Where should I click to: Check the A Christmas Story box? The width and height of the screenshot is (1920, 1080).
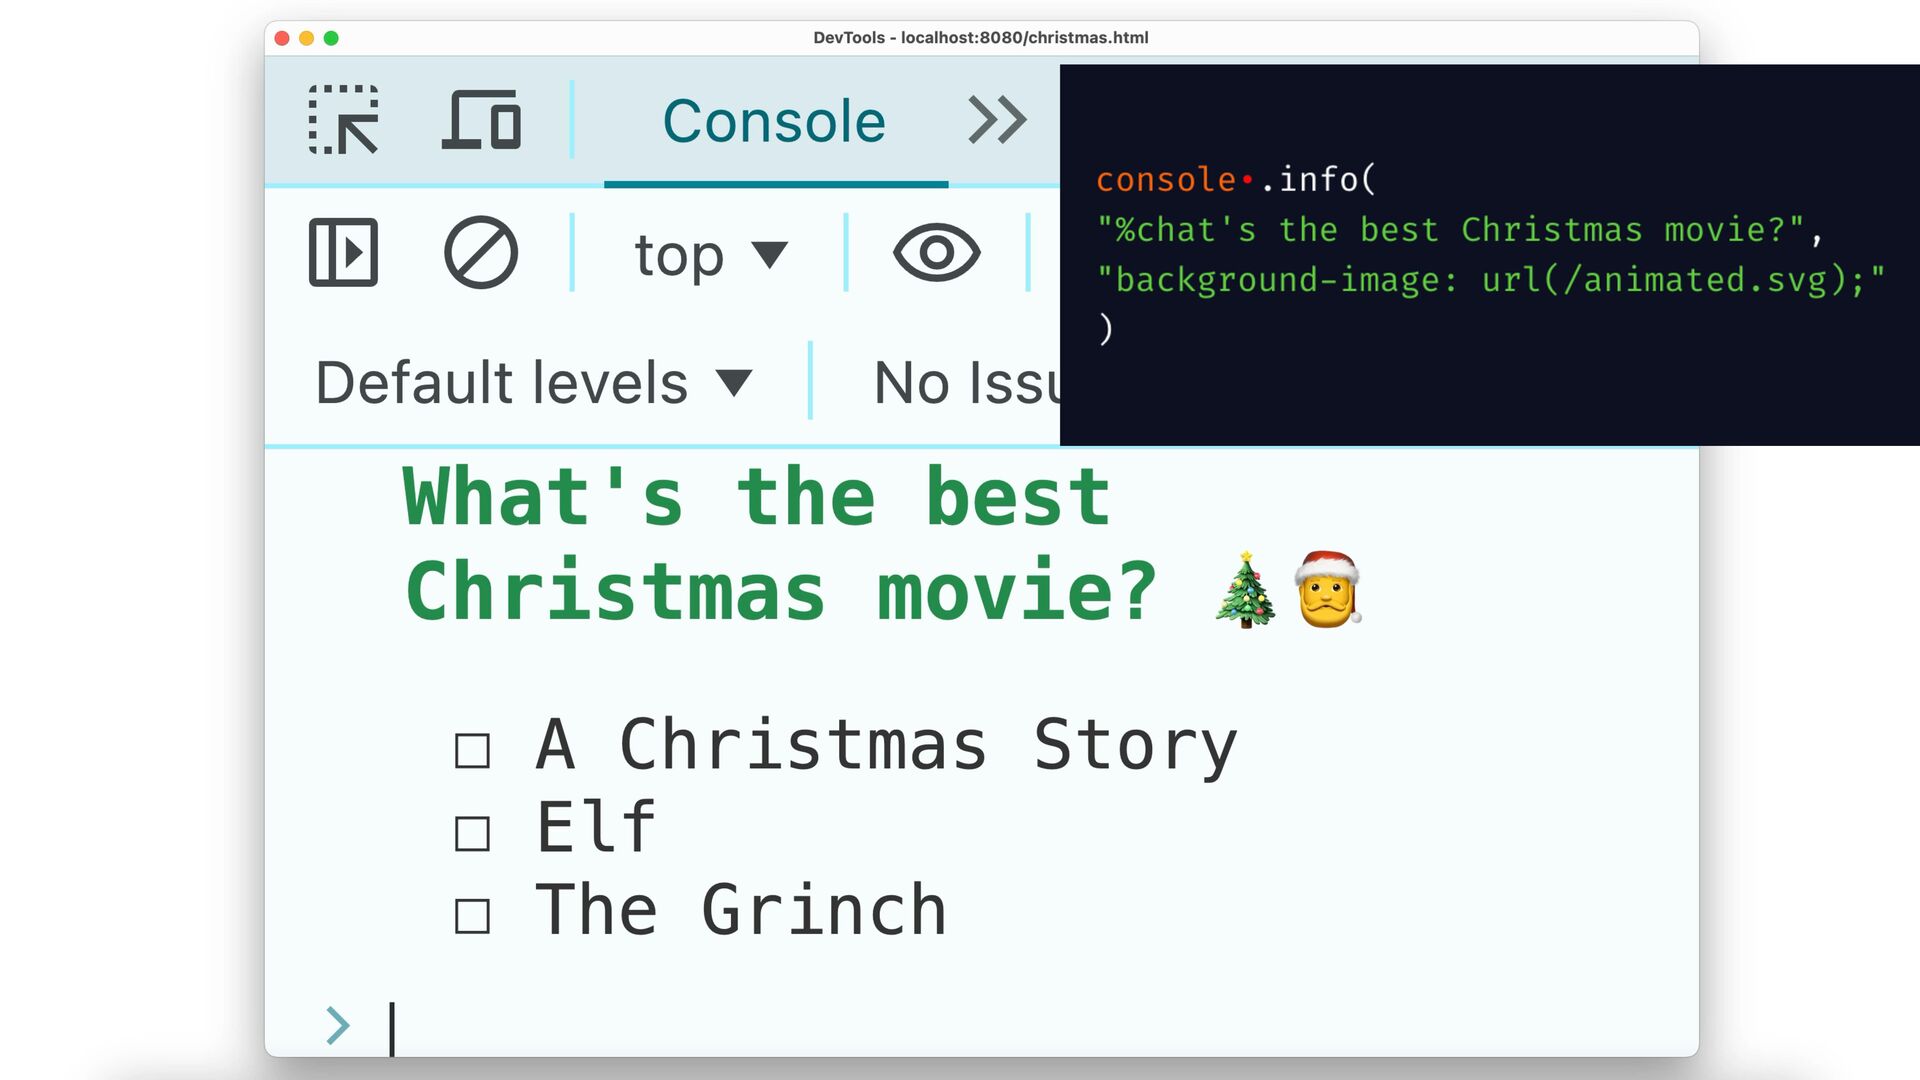tap(472, 751)
